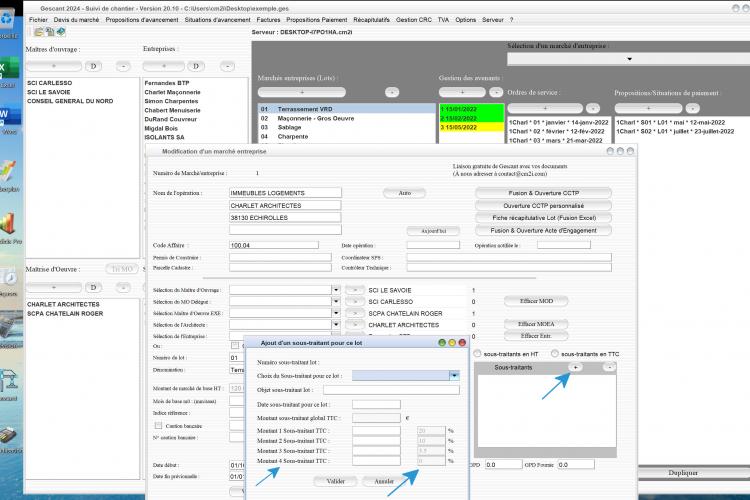Click the Auto button
The height and width of the screenshot is (500, 750).
405,193
